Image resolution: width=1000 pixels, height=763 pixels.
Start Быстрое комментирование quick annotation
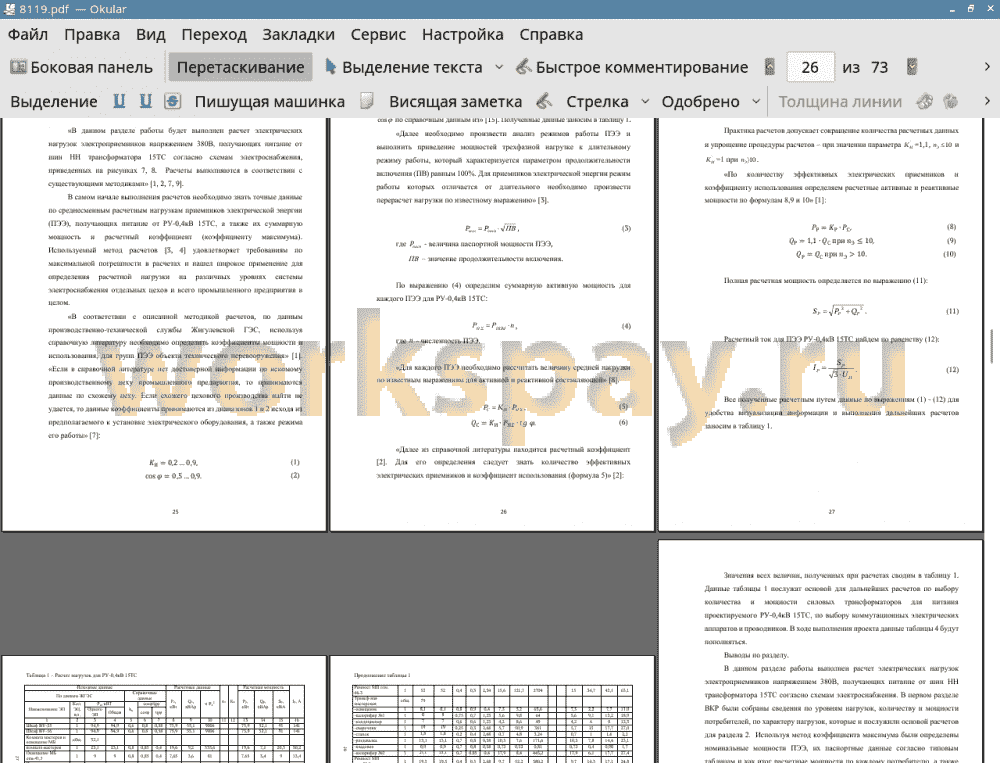[x=632, y=67]
